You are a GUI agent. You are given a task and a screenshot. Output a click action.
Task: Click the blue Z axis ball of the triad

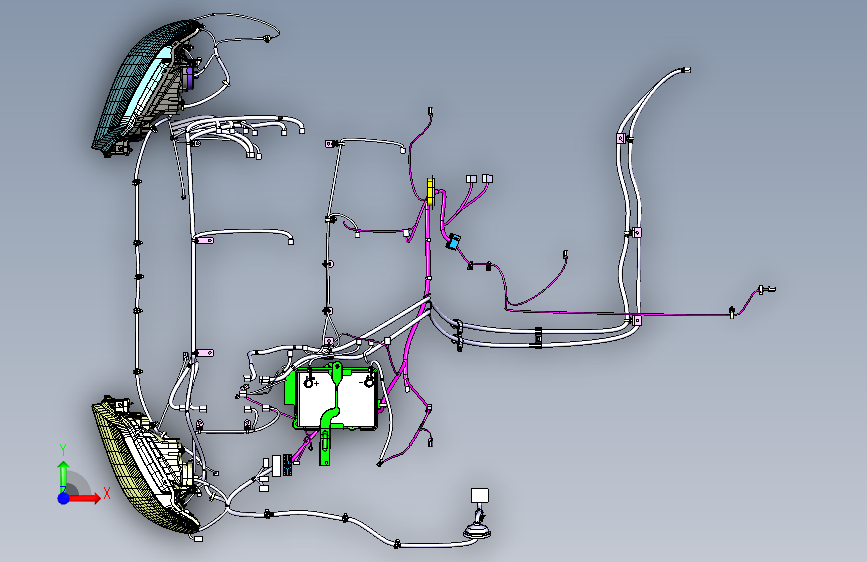(64, 498)
